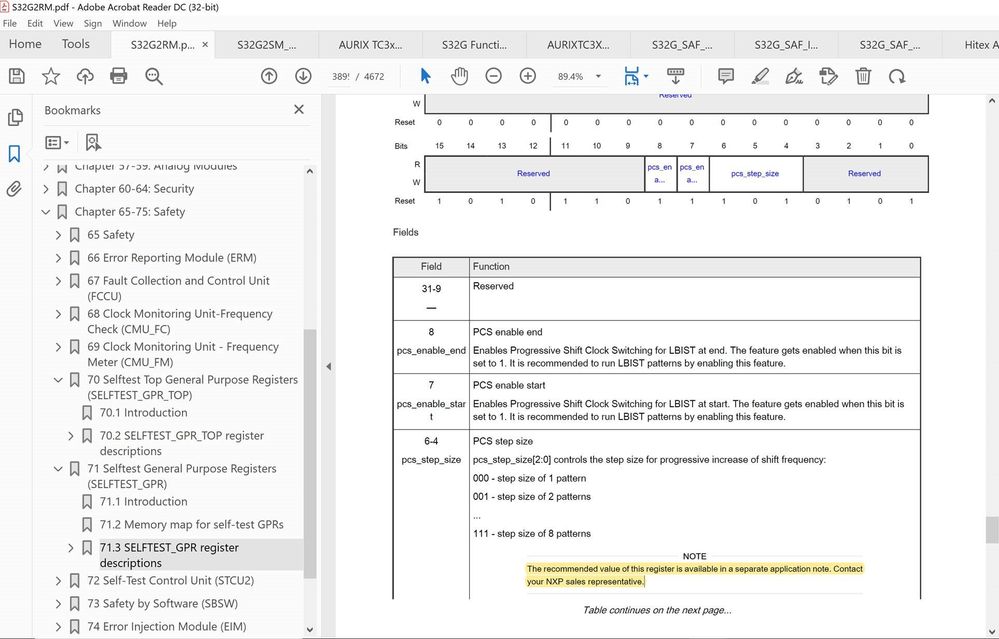This screenshot has width=999, height=639.
Task: Click the document vertical scrollbar thumb
Action: coord(991,530)
